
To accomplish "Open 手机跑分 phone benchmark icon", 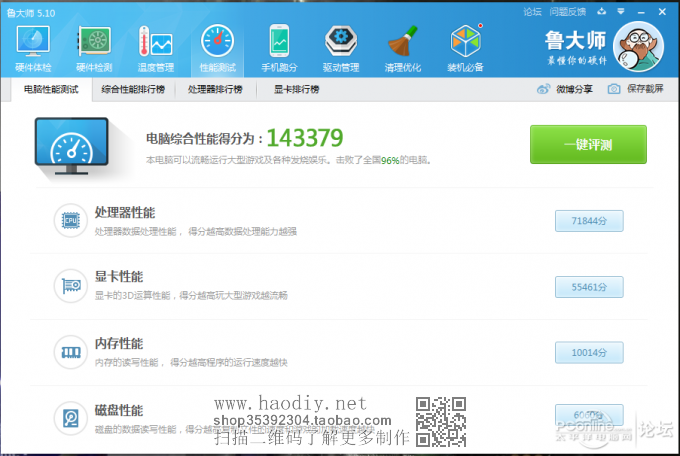I will point(281,48).
